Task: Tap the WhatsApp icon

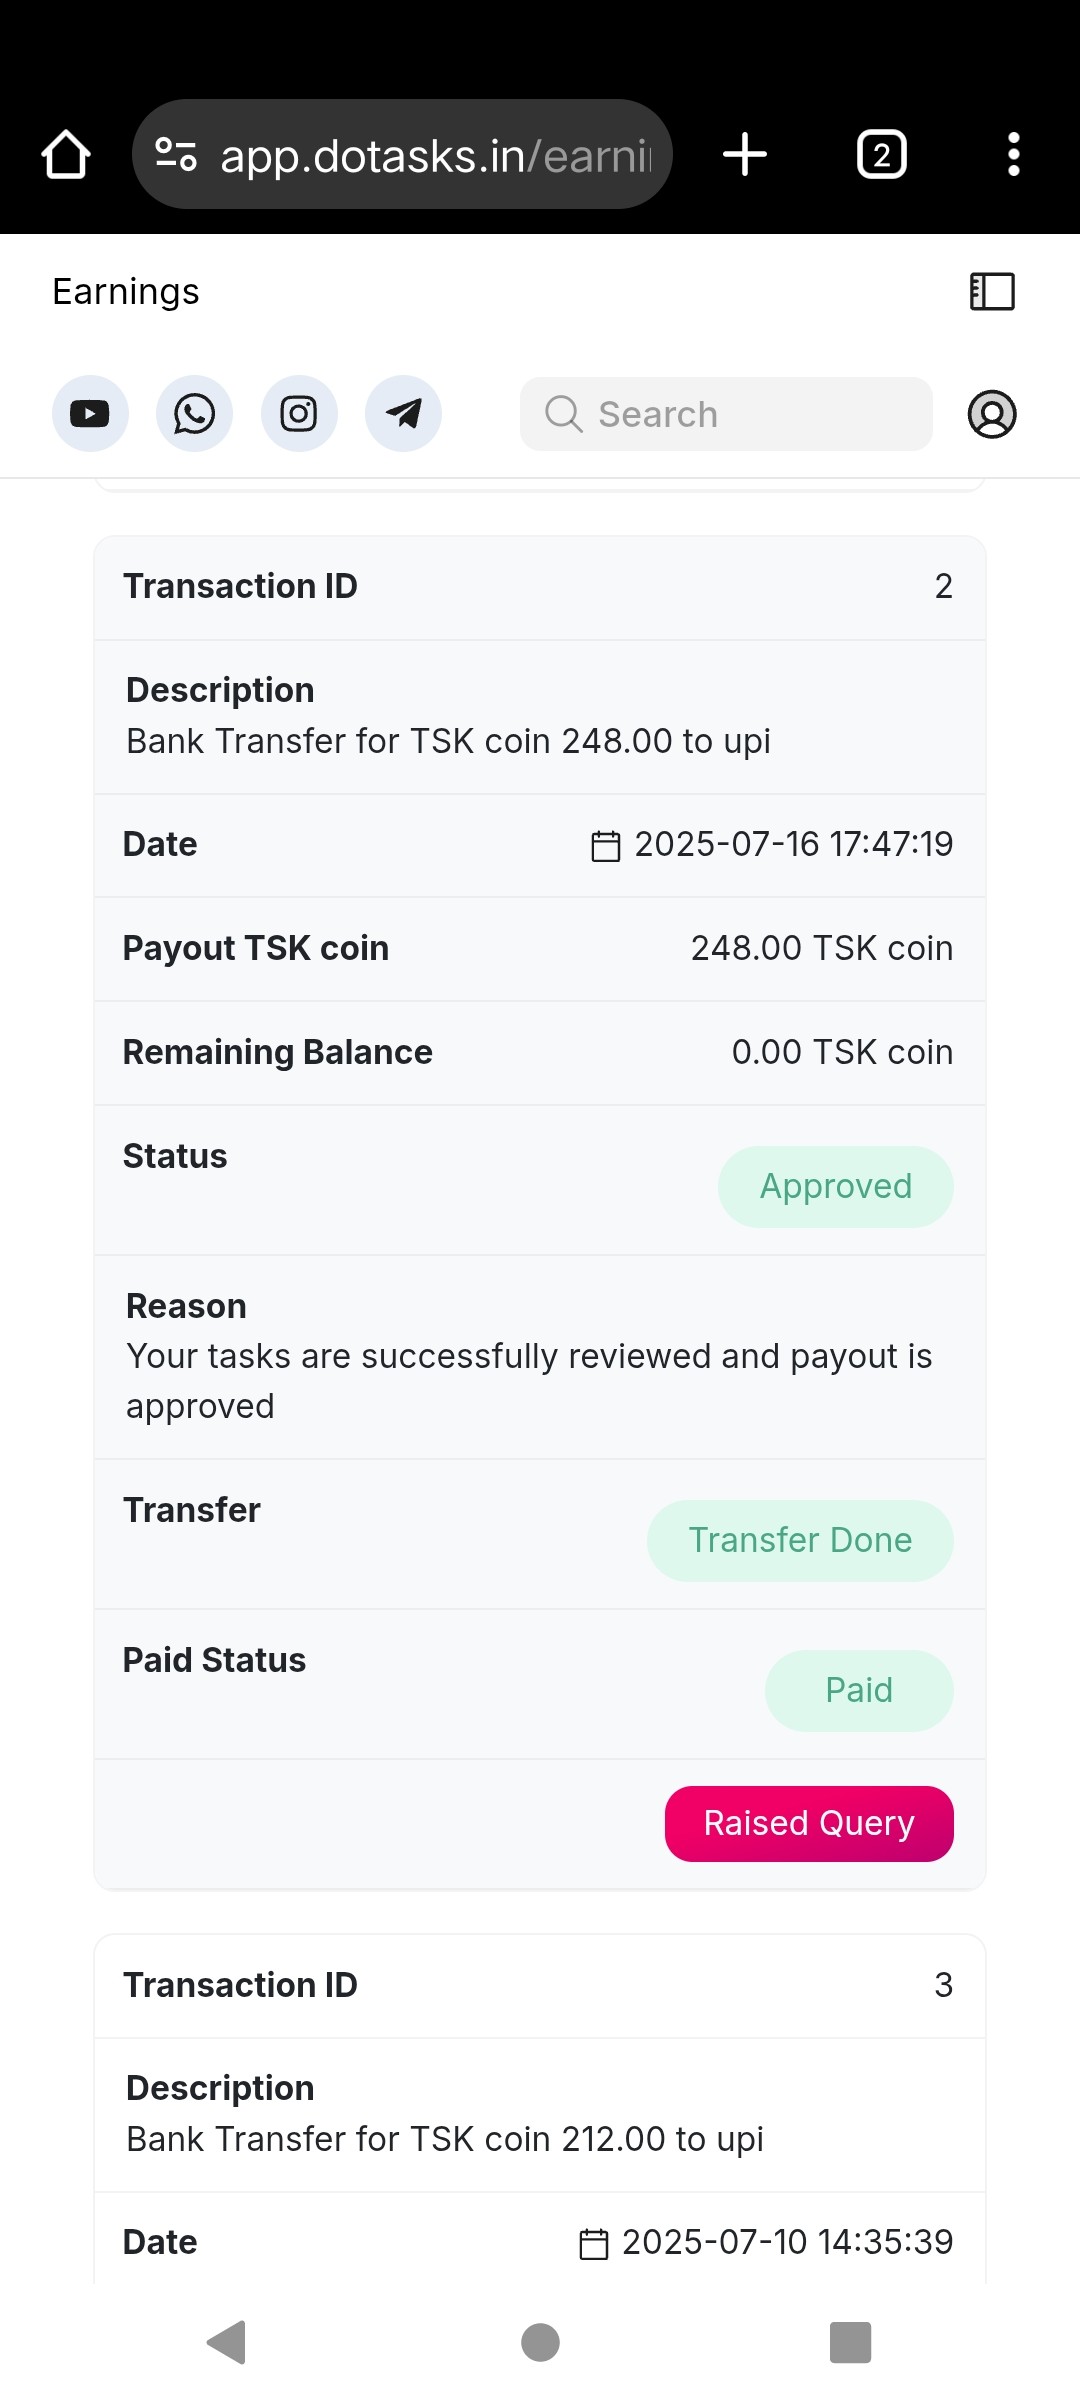Action: [194, 414]
